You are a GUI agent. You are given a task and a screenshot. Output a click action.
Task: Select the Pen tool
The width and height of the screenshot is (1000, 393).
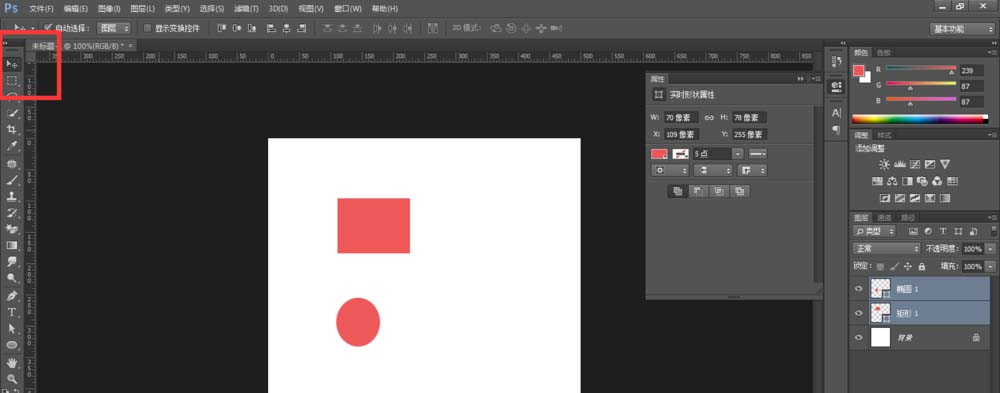coord(11,296)
